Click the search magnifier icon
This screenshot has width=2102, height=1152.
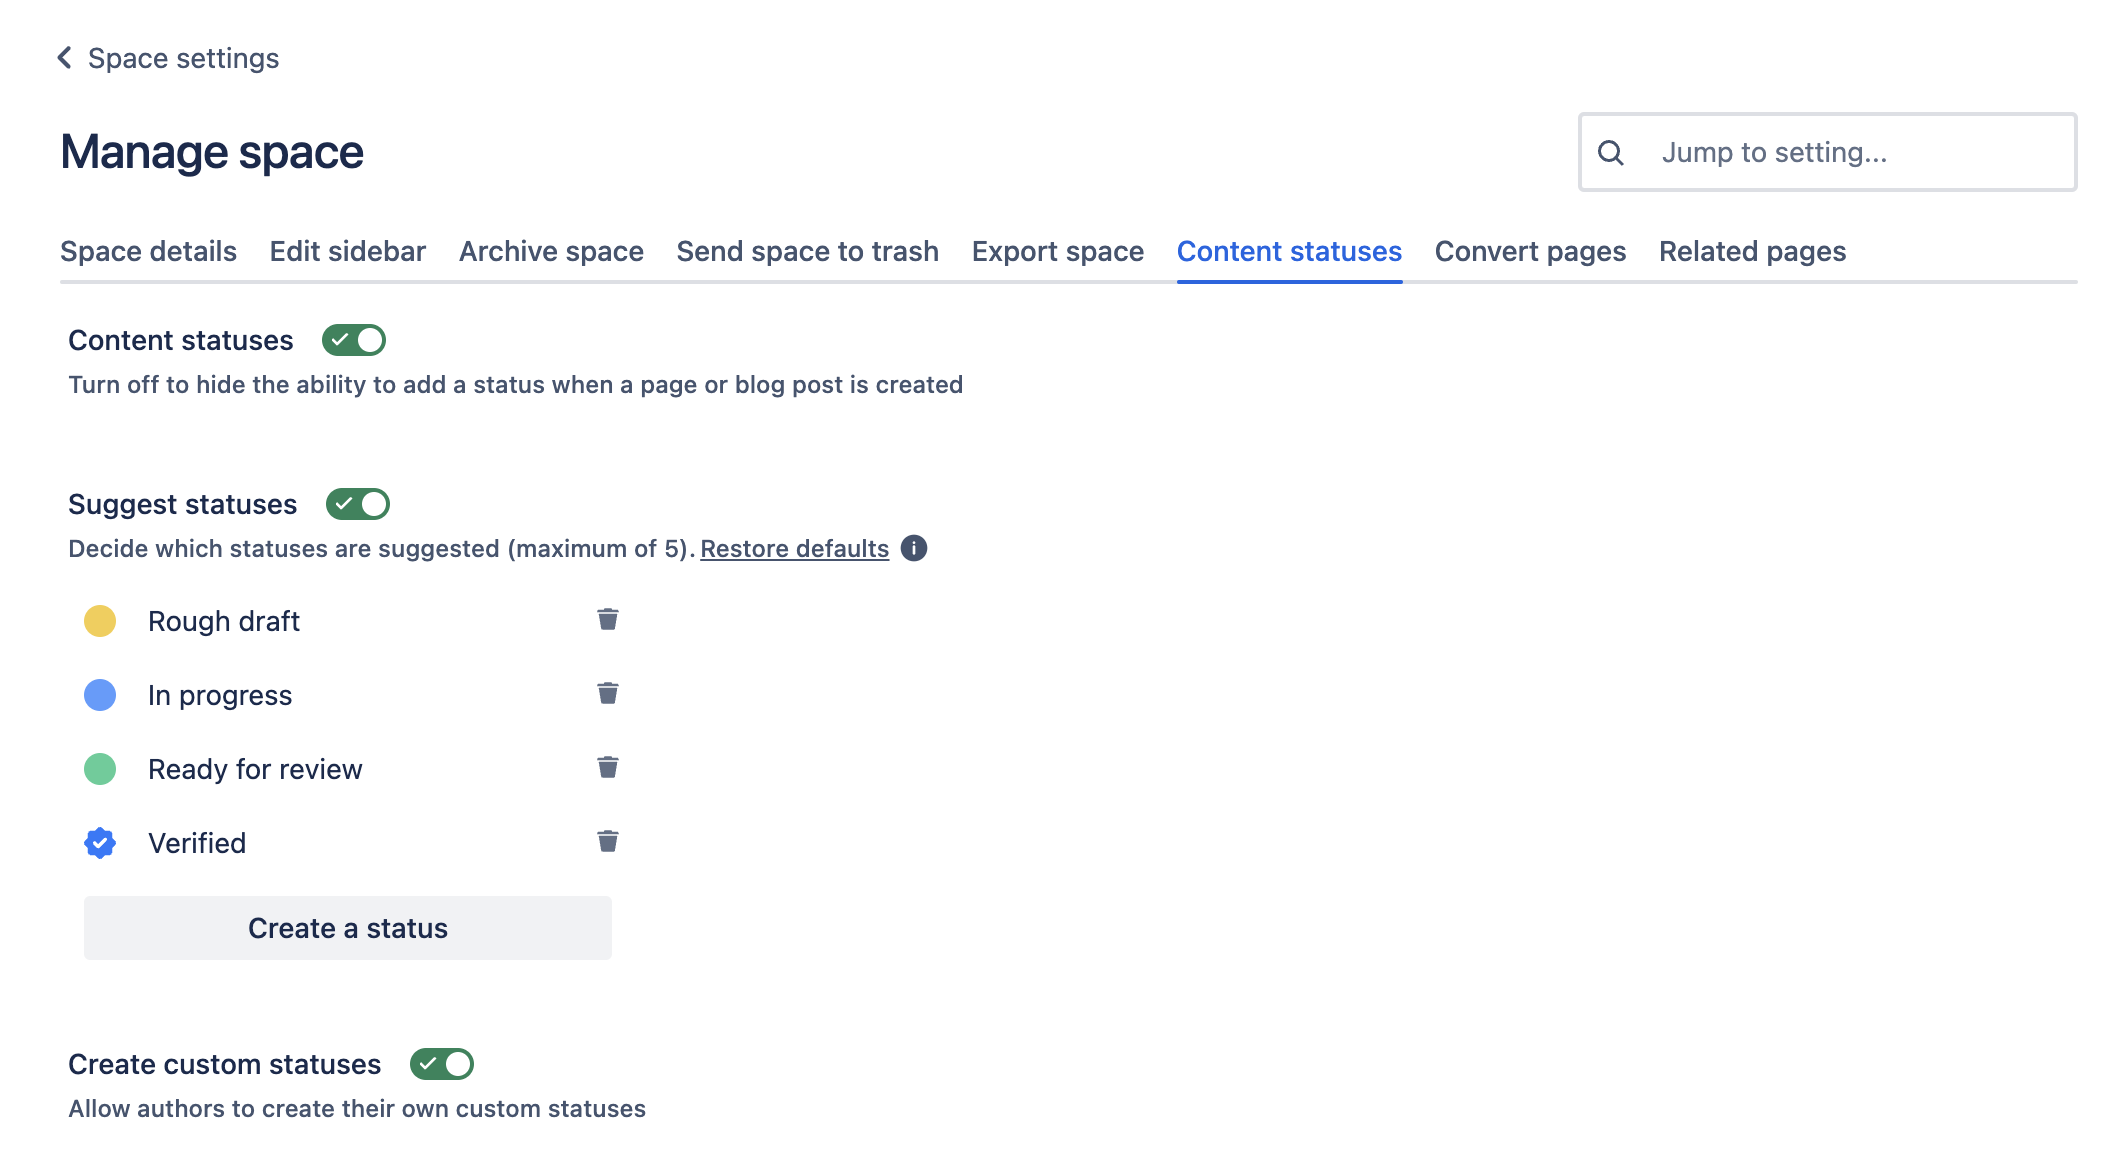pos(1610,152)
